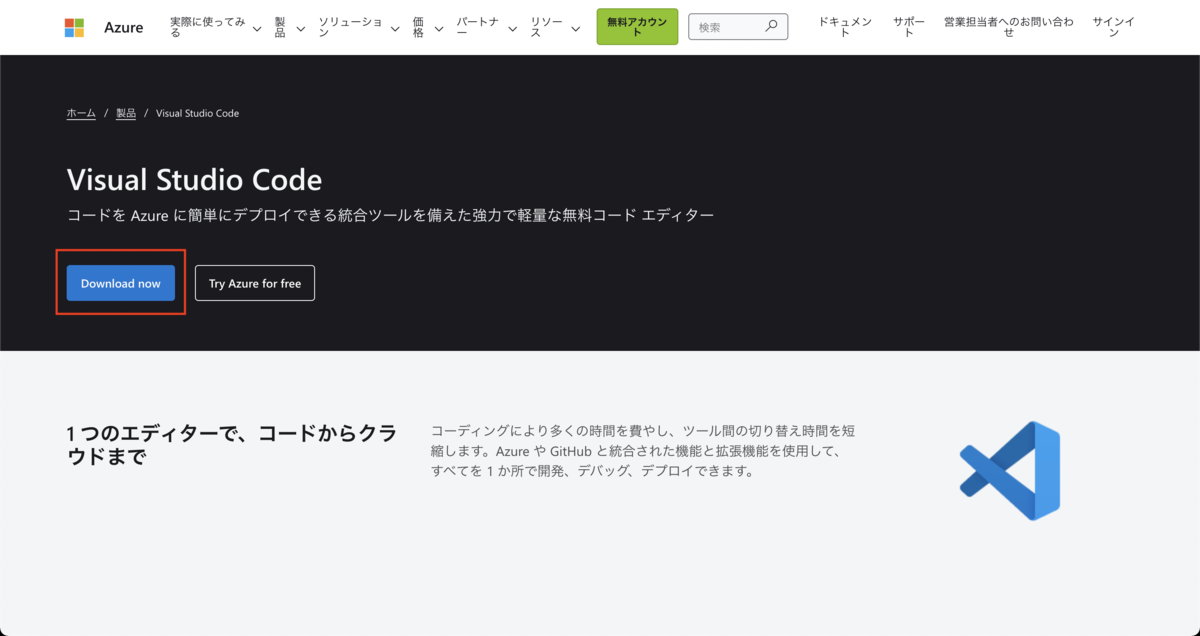Go to ホーム breadcrumb
Viewport: 1200px width, 636px height.
[x=81, y=113]
